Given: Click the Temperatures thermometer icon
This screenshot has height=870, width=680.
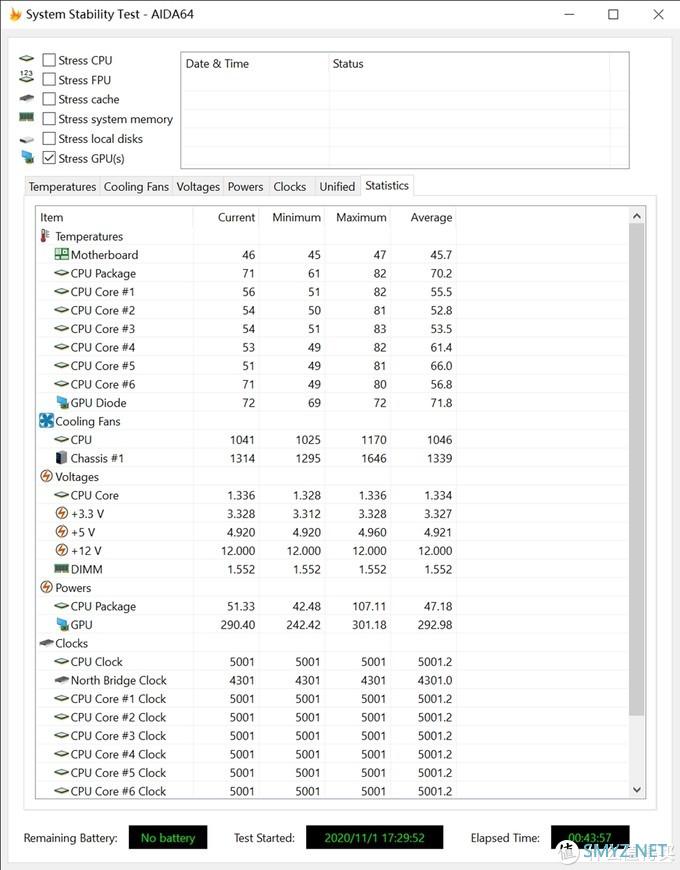Looking at the screenshot, I should [45, 236].
